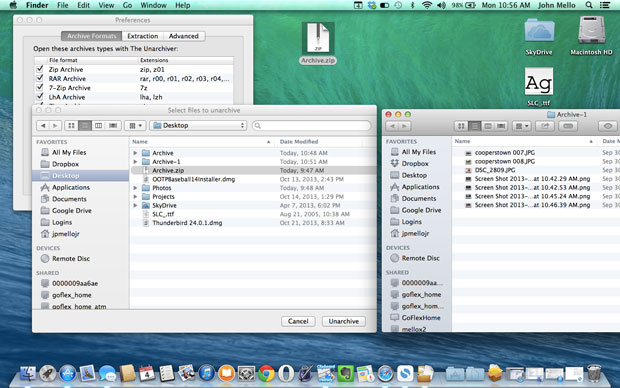Select the Macintosh HD drive icon
This screenshot has height=388, width=620.
pos(591,36)
